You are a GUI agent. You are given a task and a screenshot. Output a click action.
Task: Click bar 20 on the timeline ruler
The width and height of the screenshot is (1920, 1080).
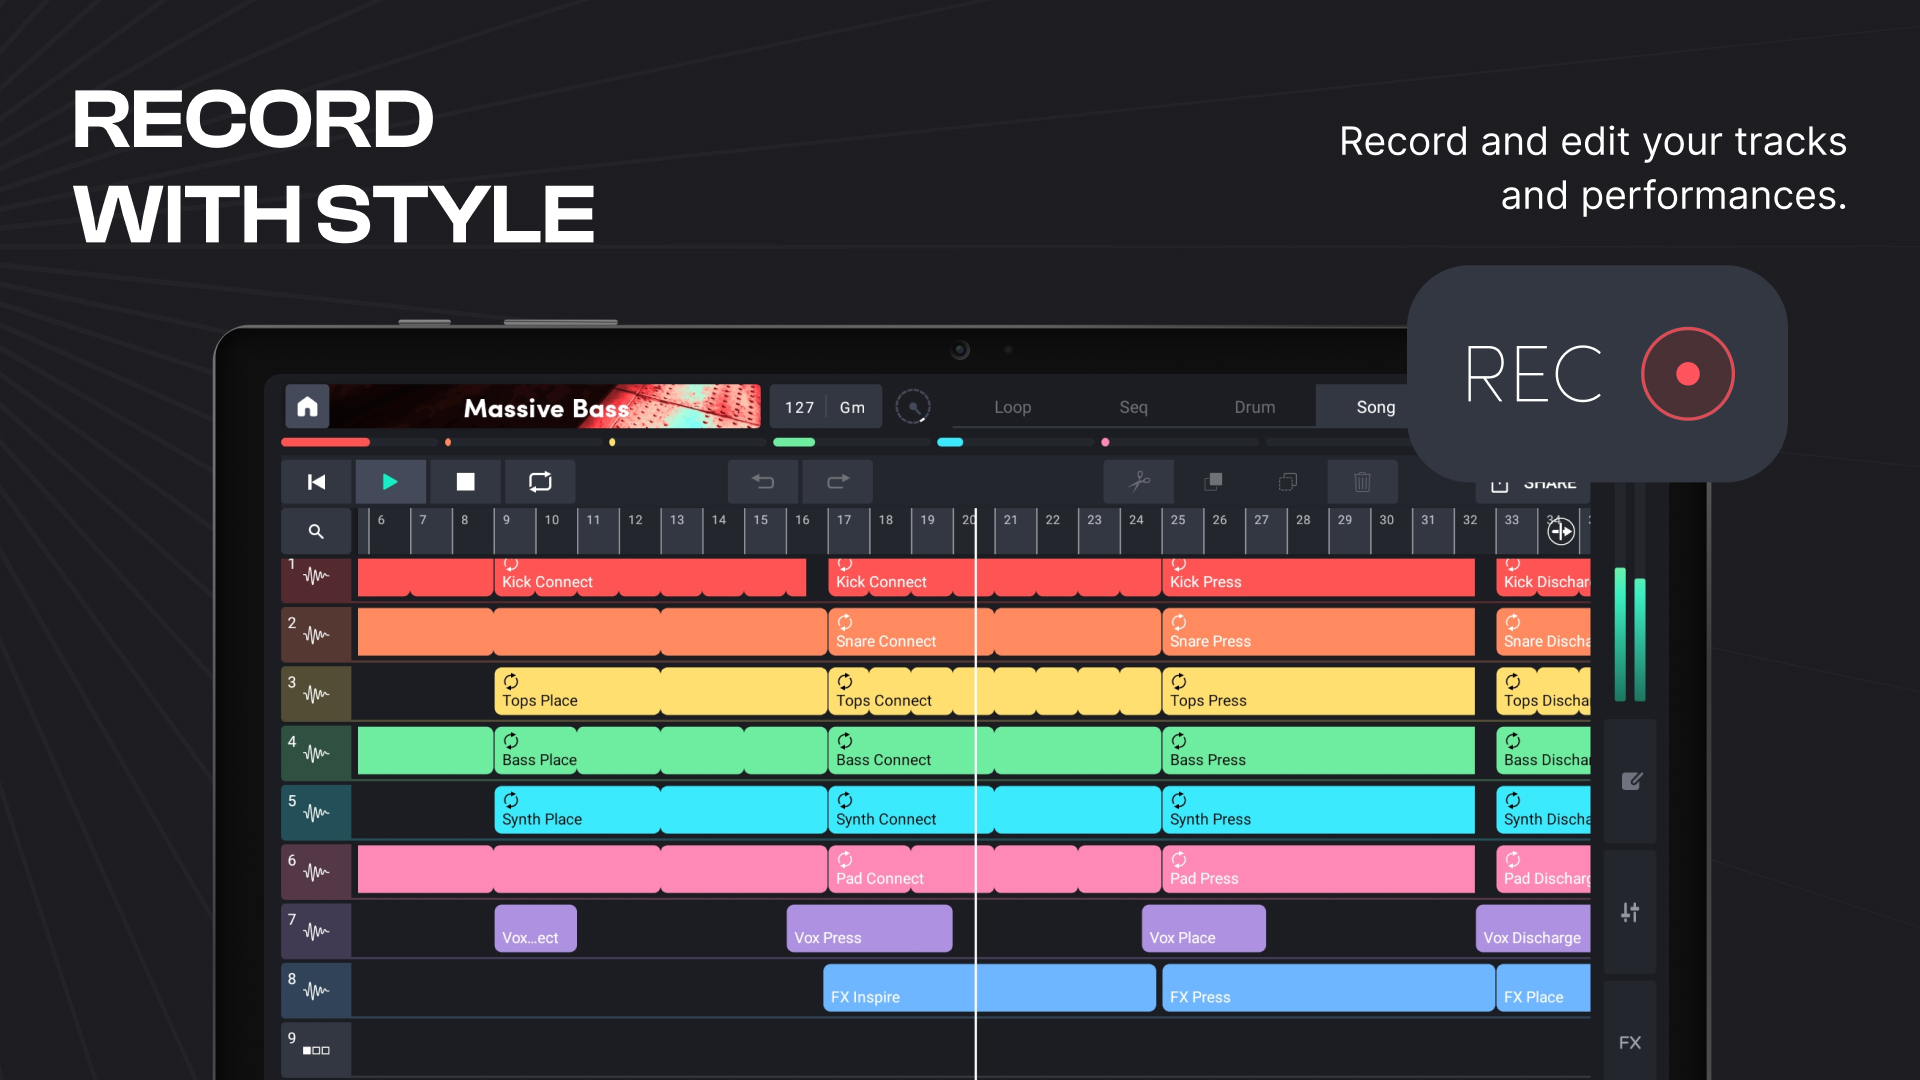[969, 520]
